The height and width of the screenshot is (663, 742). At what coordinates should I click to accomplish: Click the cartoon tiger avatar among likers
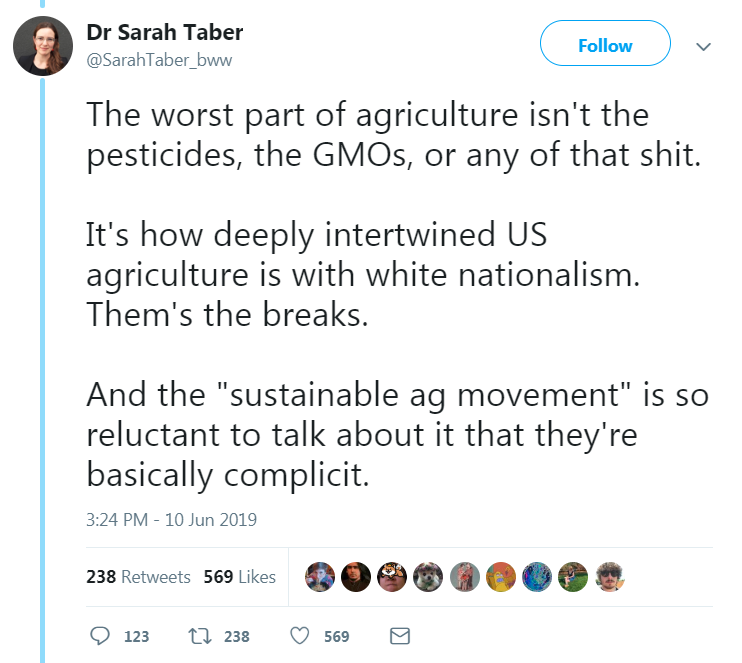click(392, 577)
